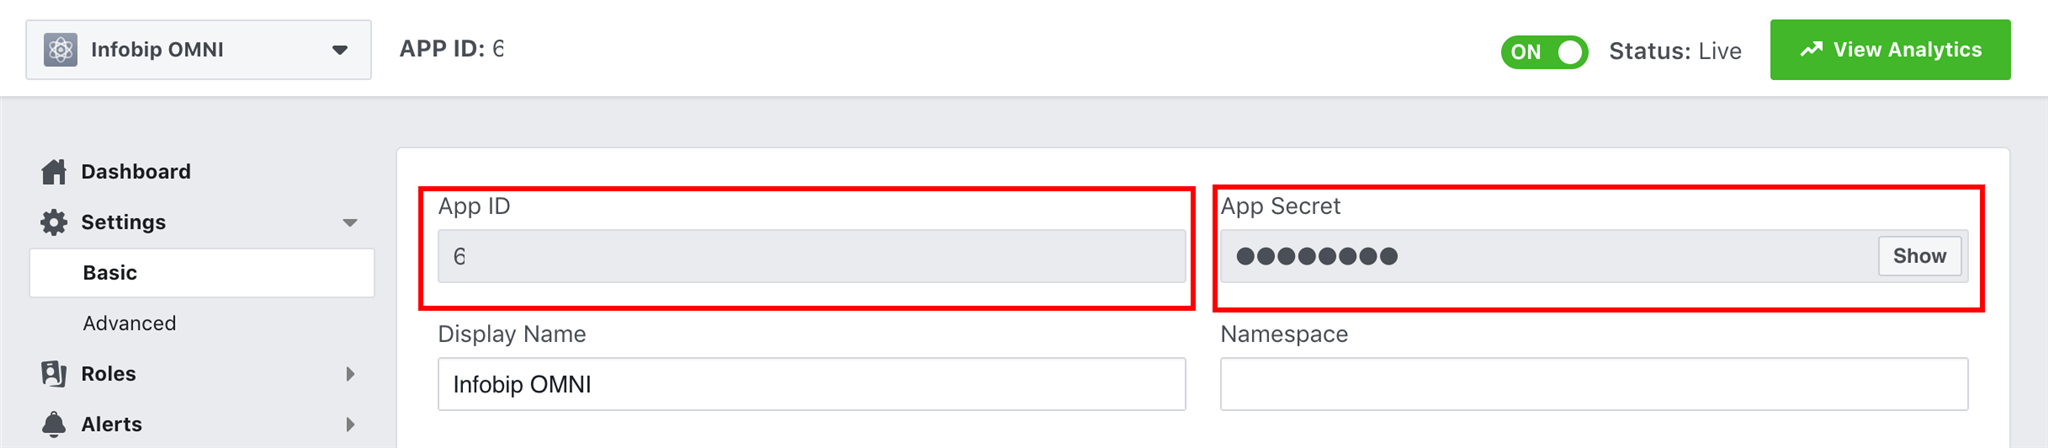Expand the Roles submenu arrow
This screenshot has height=448, width=2048.
pyautogui.click(x=350, y=374)
